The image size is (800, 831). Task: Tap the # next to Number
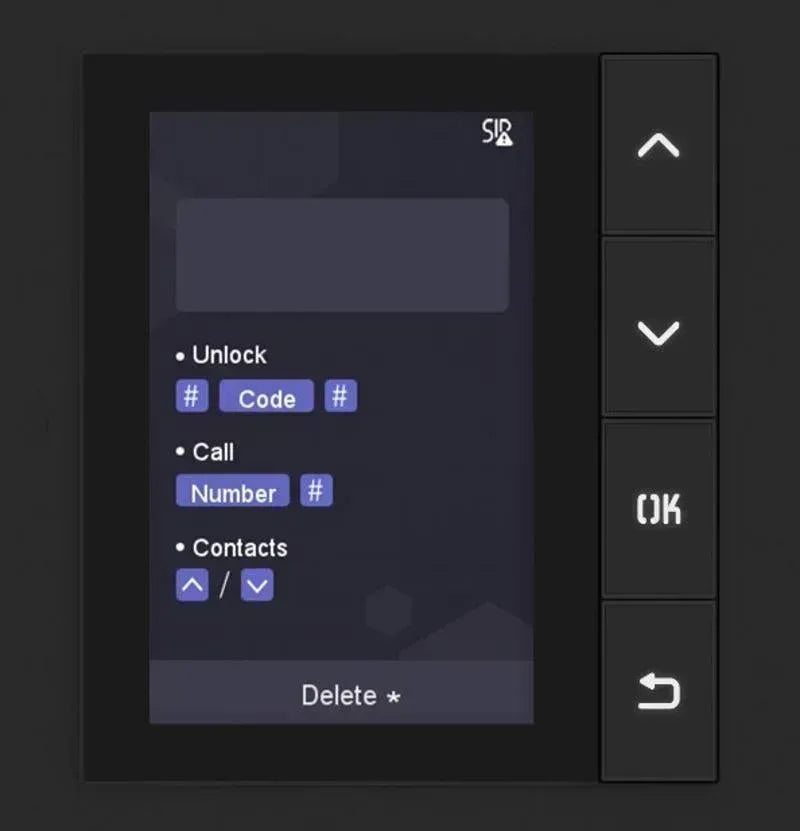pos(316,491)
